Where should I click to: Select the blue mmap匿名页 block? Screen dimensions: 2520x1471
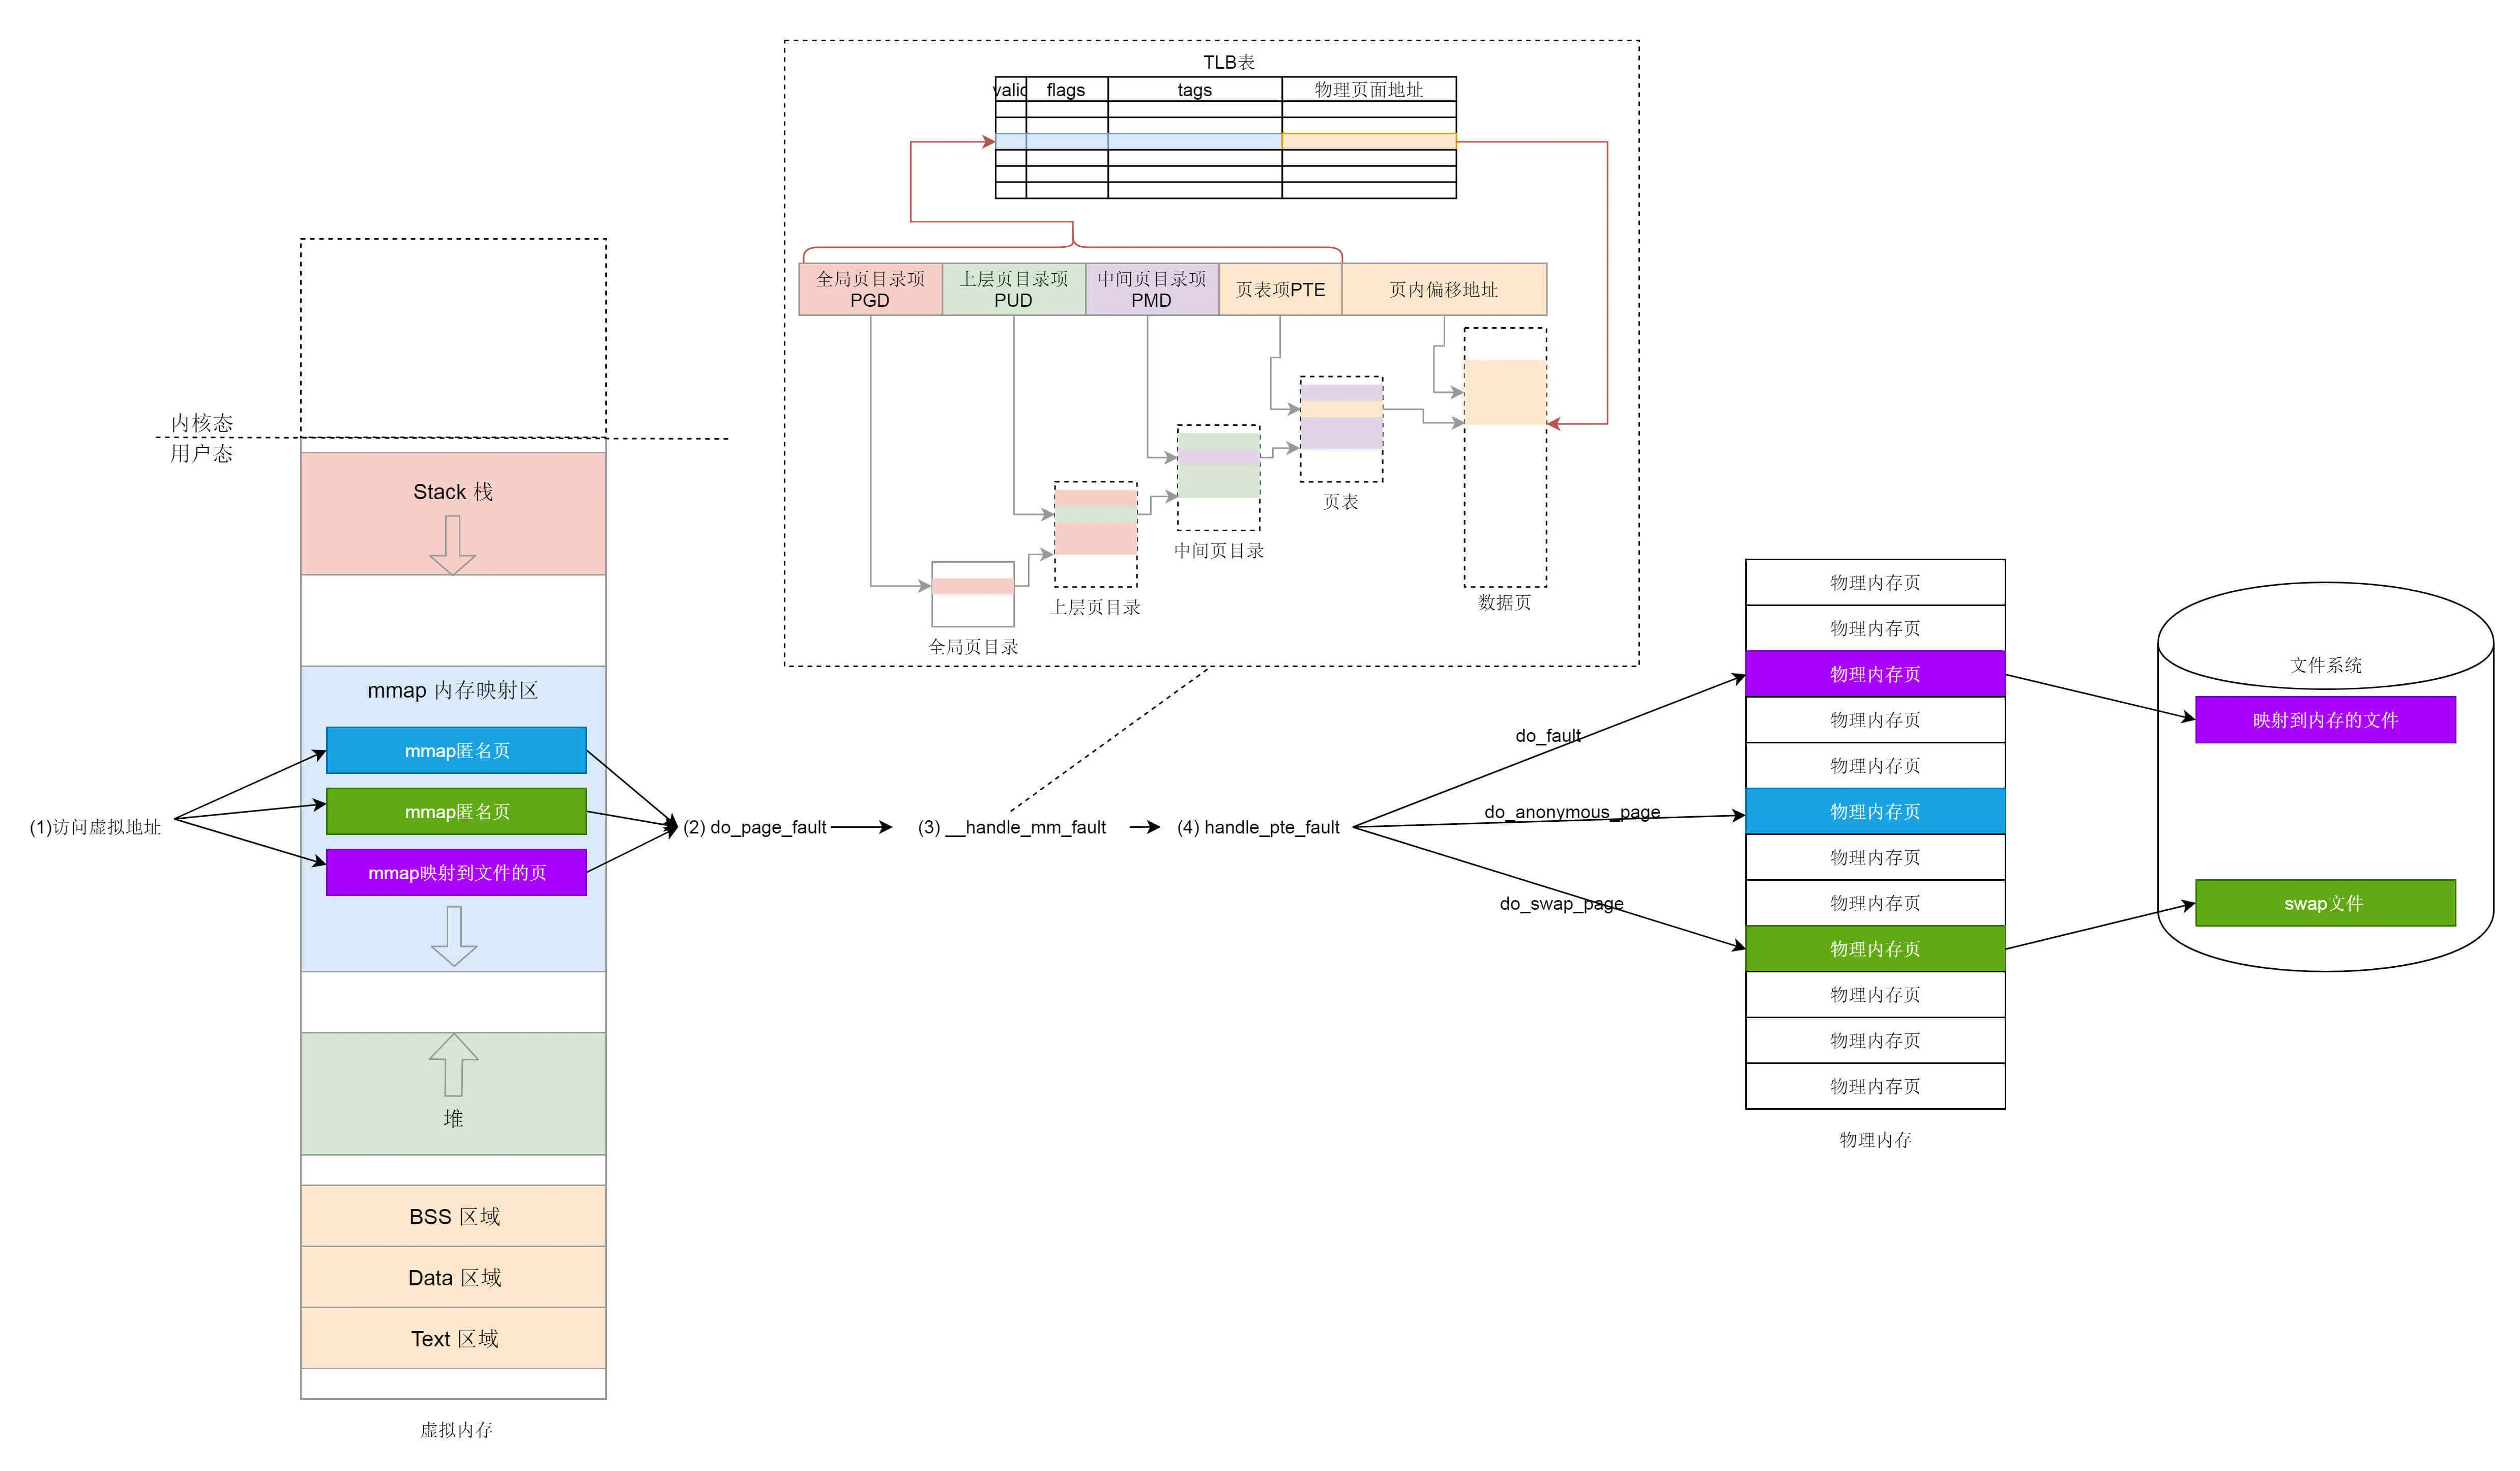point(456,750)
